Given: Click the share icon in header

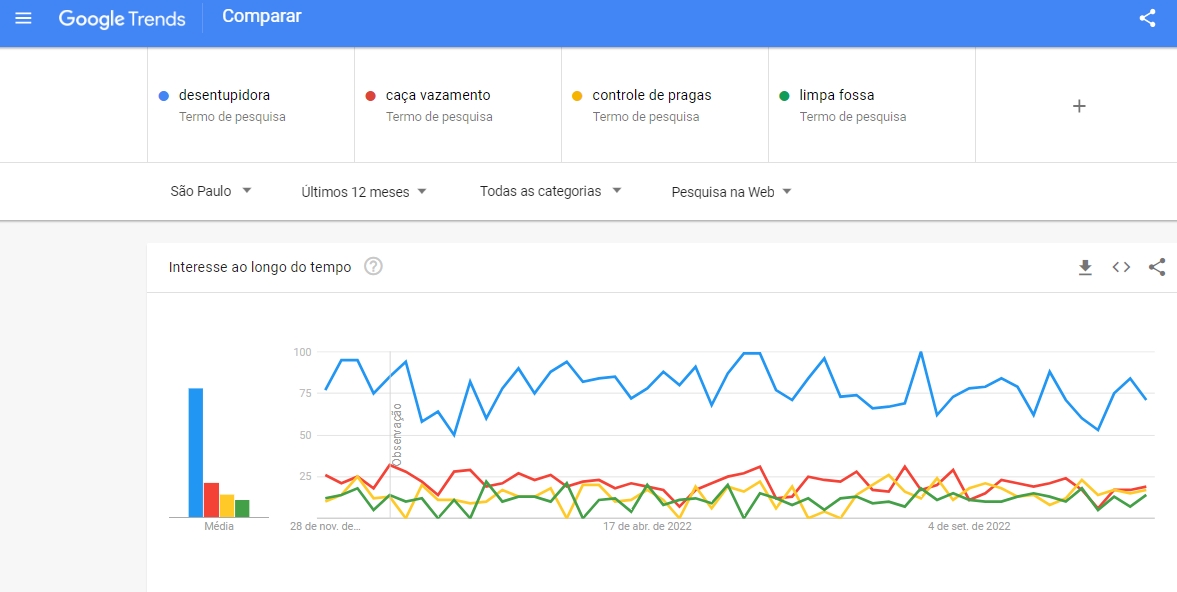Looking at the screenshot, I should [x=1147, y=18].
